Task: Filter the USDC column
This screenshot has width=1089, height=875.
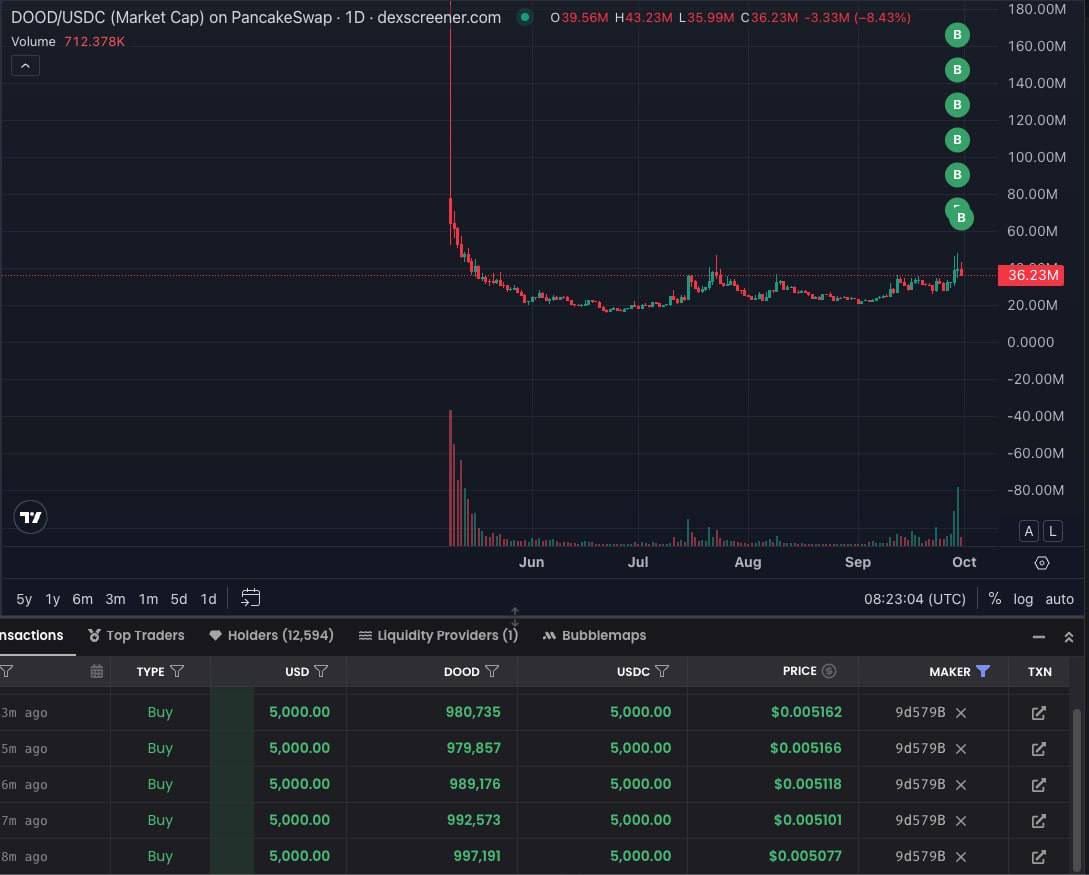Action: 662,672
